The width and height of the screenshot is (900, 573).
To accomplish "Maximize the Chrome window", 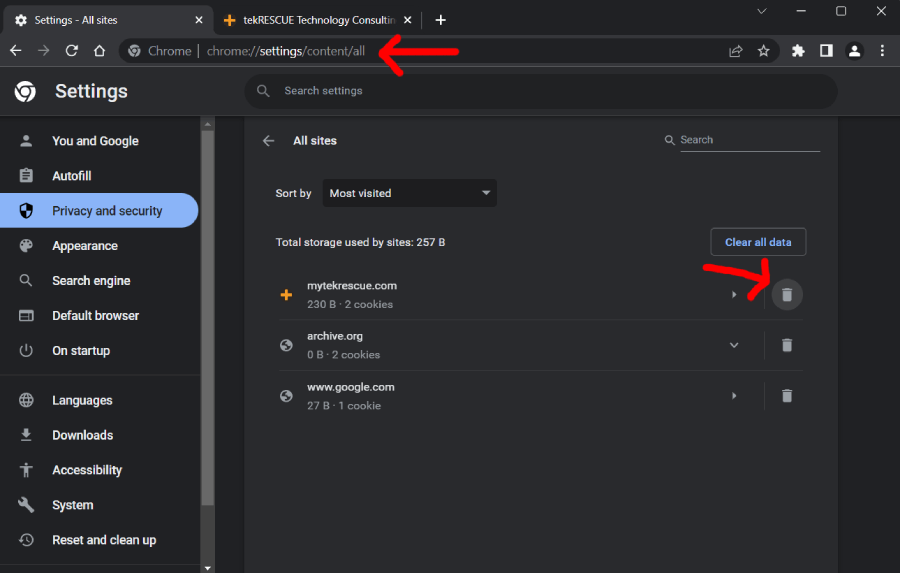I will 841,11.
